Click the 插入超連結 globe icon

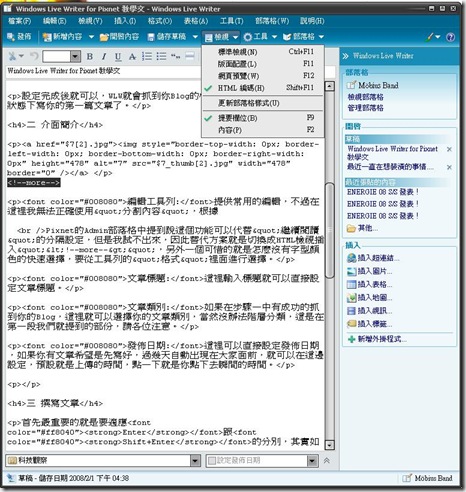[x=351, y=258]
